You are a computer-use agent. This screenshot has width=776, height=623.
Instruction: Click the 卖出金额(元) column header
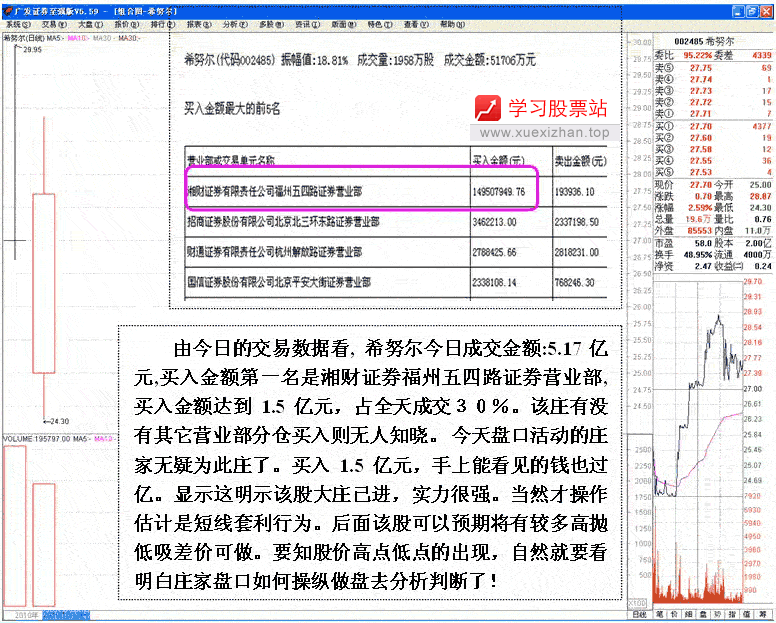581,160
